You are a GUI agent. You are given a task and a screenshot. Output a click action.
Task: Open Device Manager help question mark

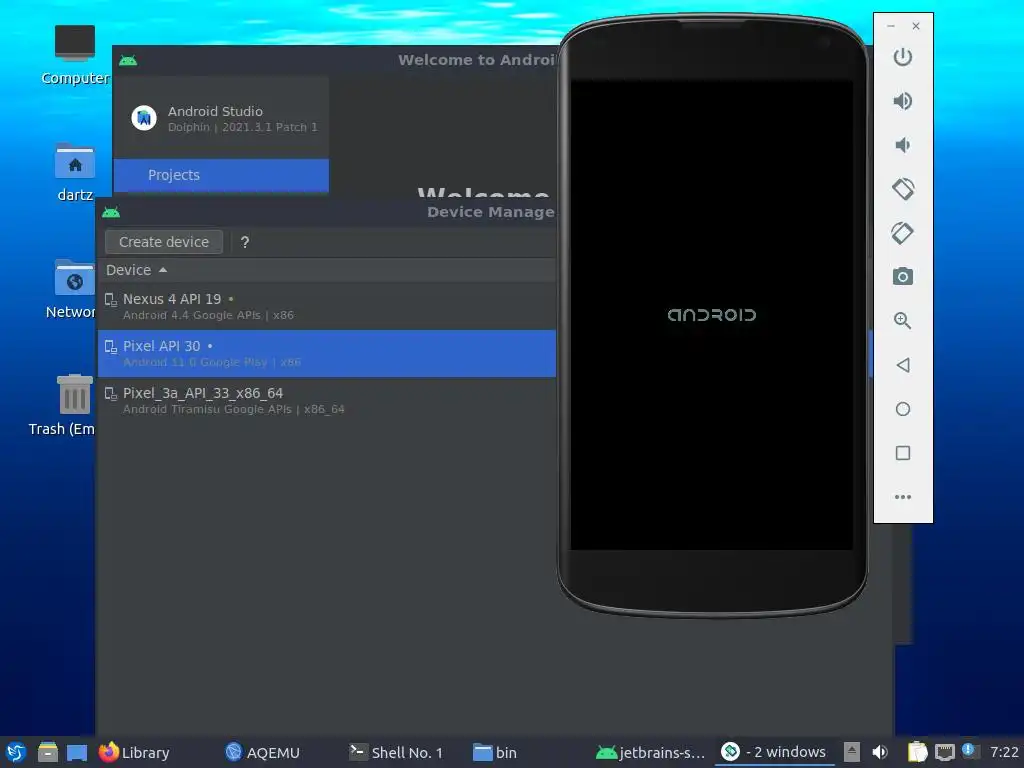point(245,242)
